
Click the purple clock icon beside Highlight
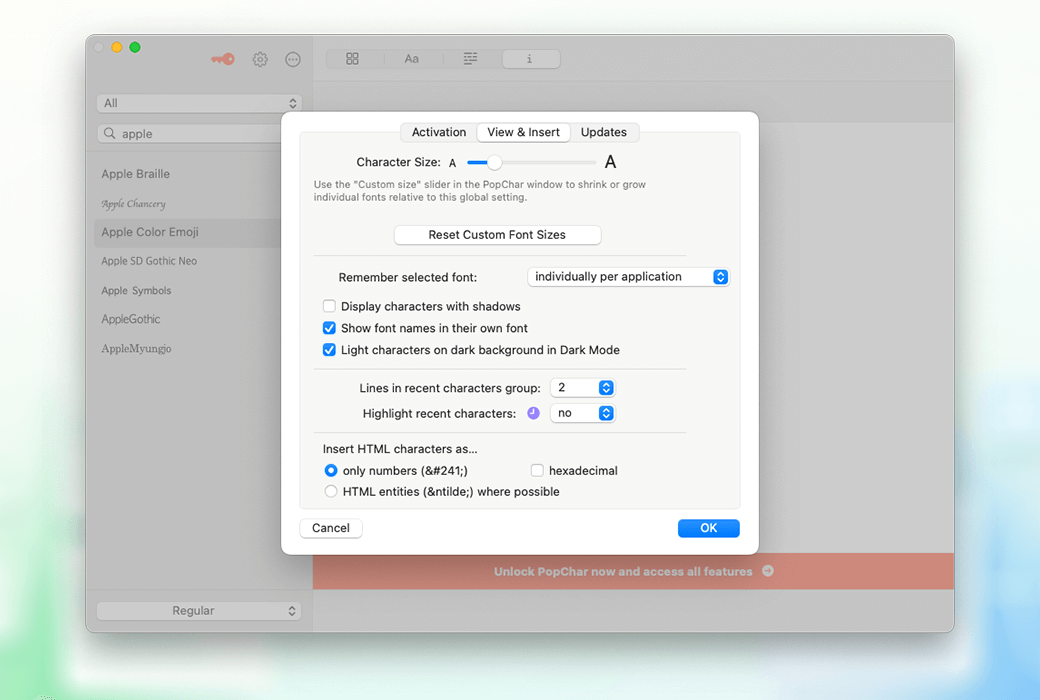[533, 413]
